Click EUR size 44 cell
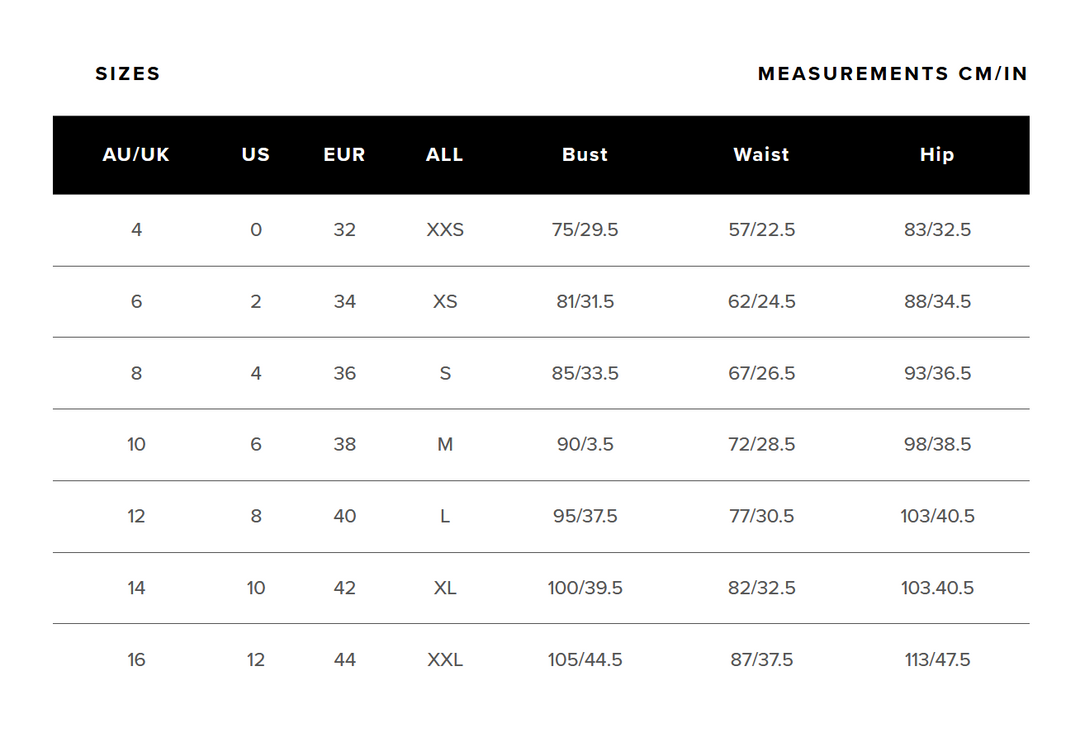The height and width of the screenshot is (742, 1080). (344, 660)
